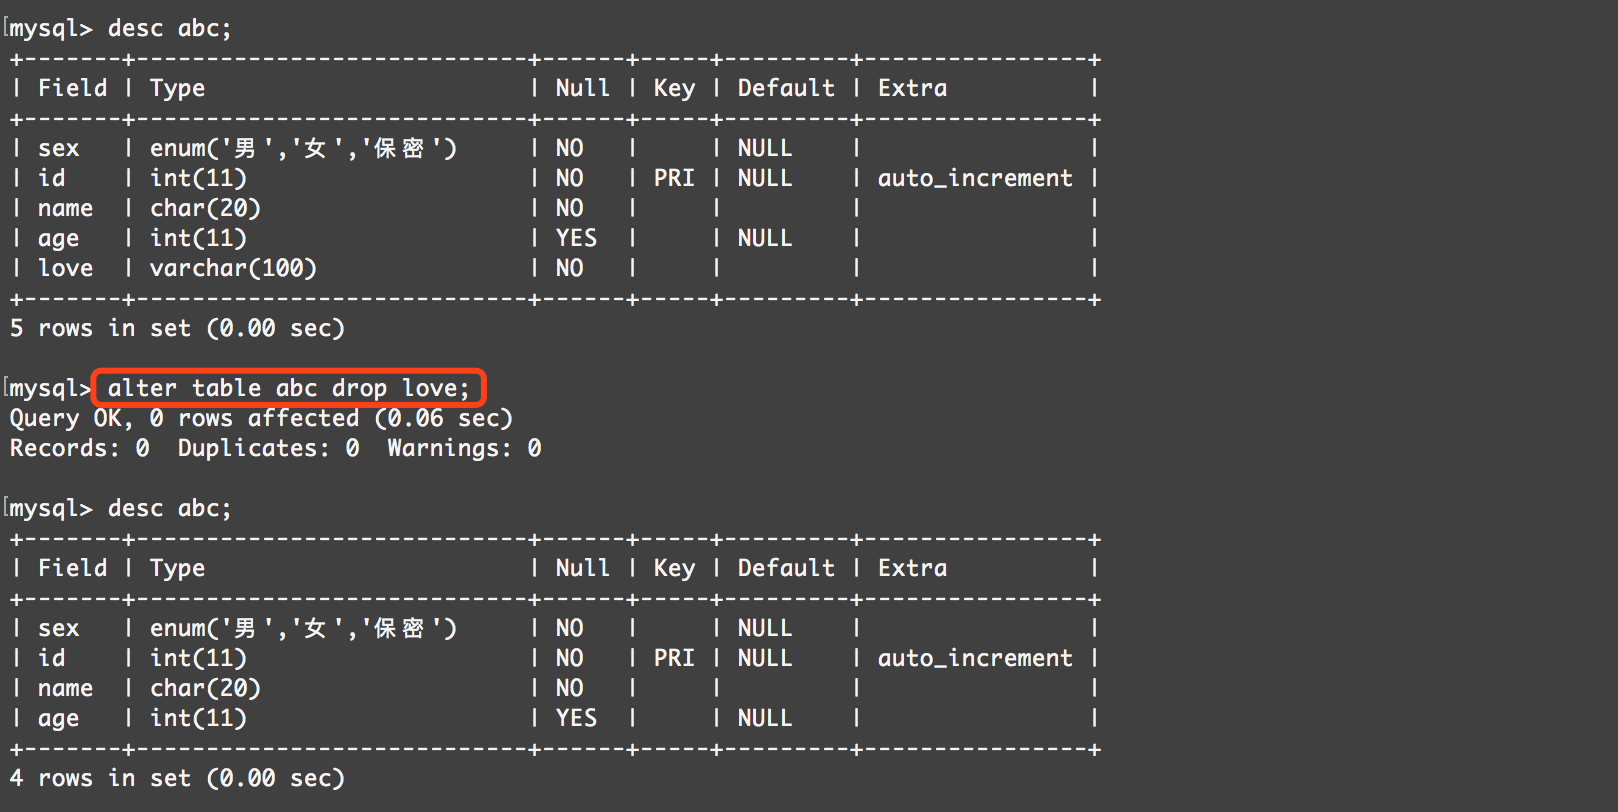1618x812 pixels.
Task: Select the "Duplicates: 0" text
Action: coord(268,448)
